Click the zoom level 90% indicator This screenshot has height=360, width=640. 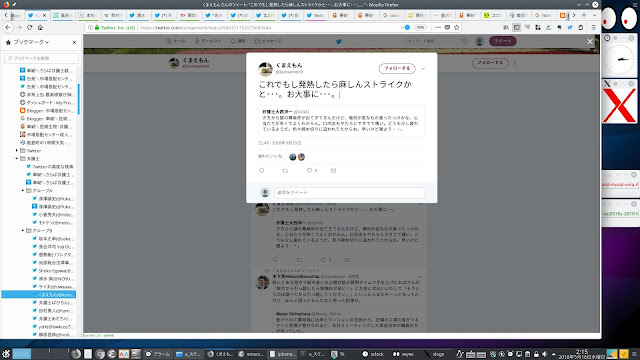[x=420, y=27]
